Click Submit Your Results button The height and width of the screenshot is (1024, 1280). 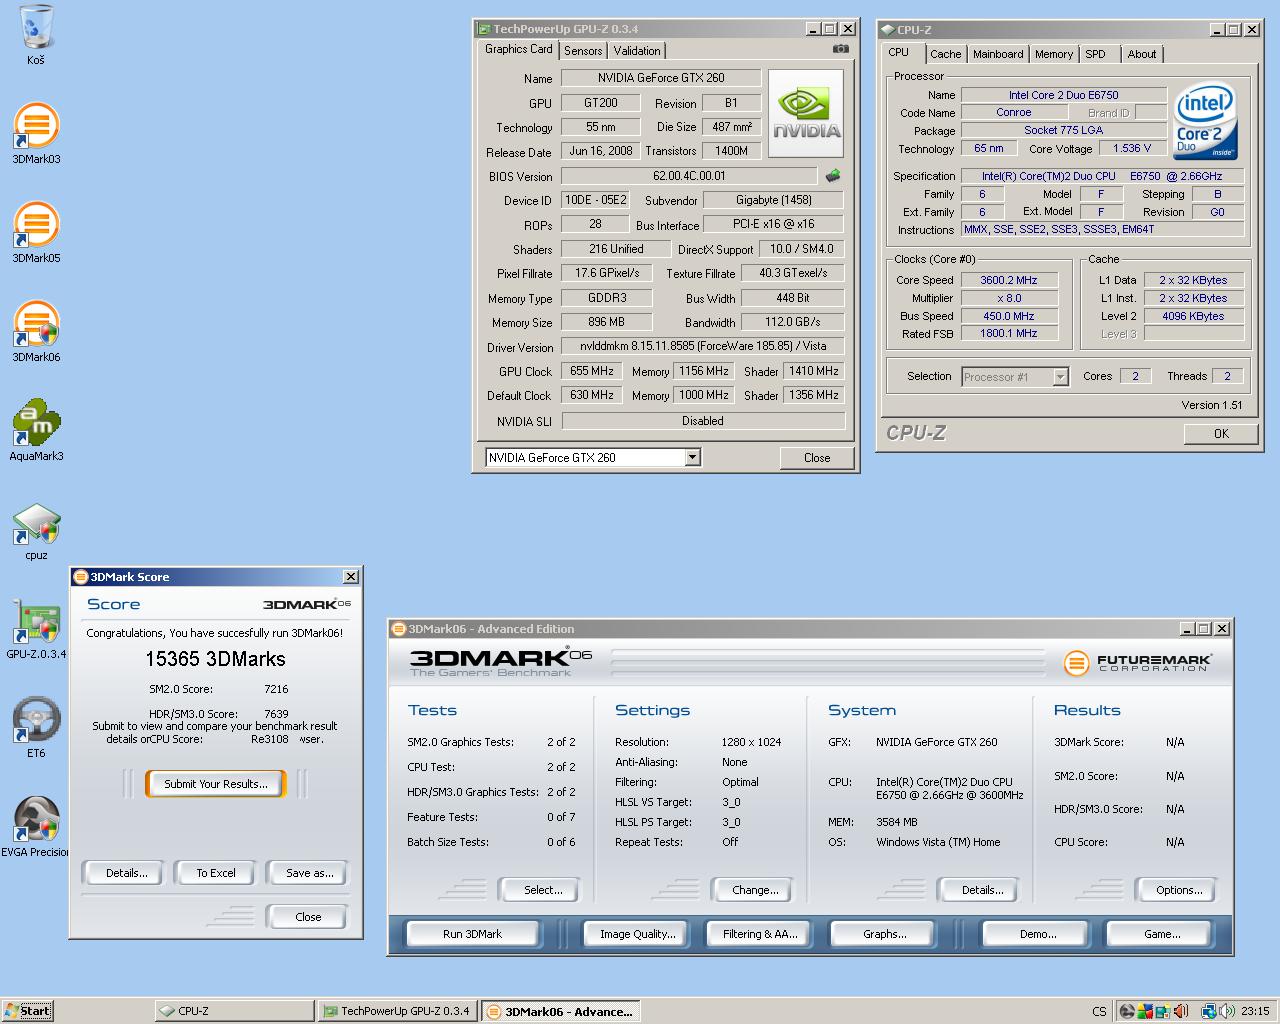216,784
